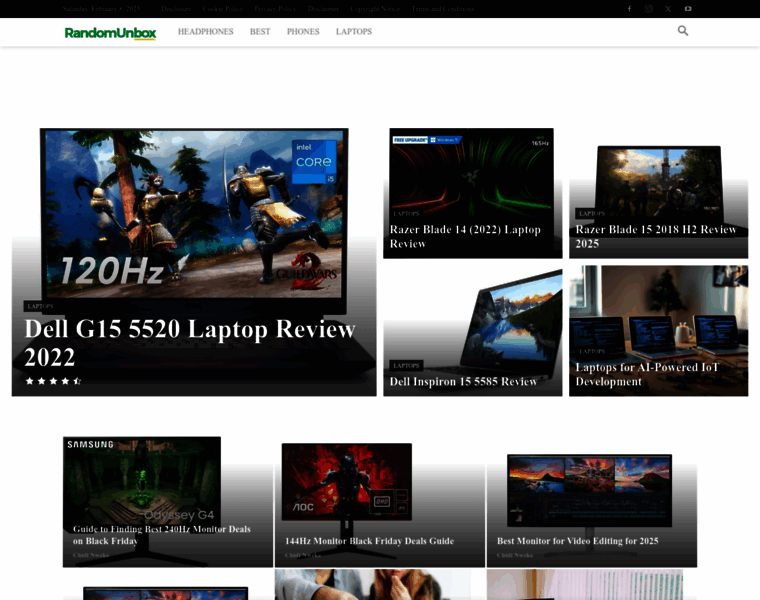Open the Instagram social icon
Screen dimensions: 760x600
click(649, 9)
